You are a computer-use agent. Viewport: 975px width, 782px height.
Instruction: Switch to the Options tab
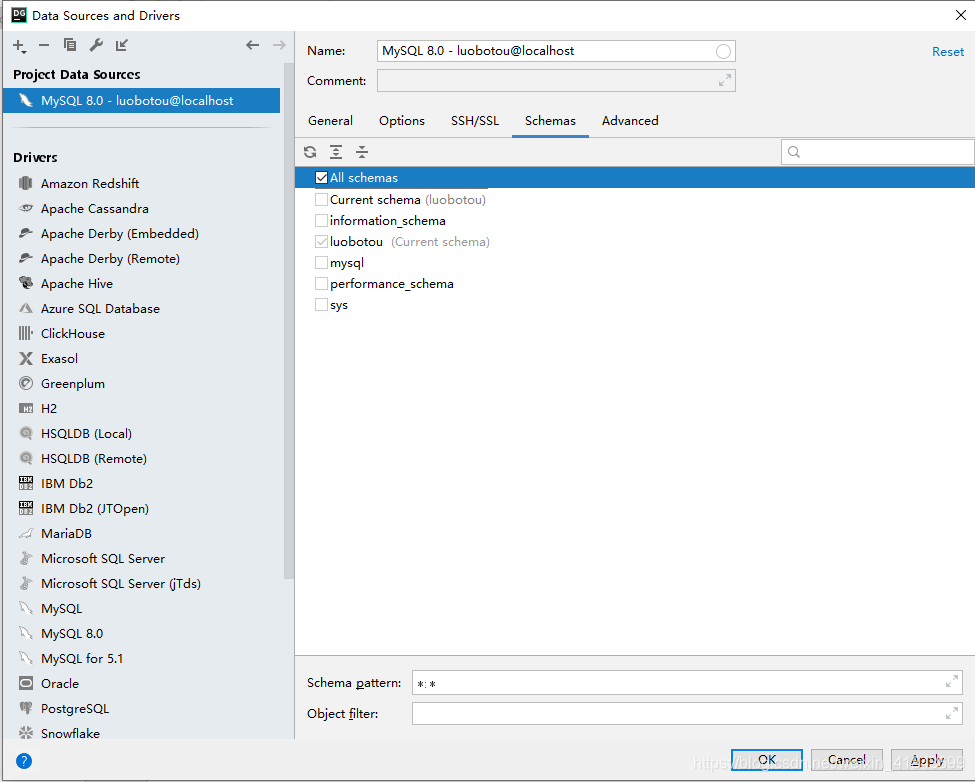(402, 121)
